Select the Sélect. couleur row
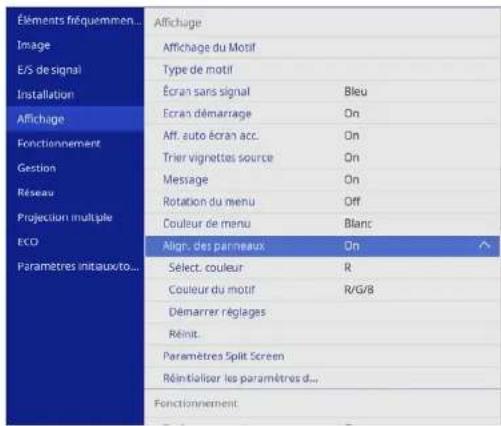 click(322, 267)
